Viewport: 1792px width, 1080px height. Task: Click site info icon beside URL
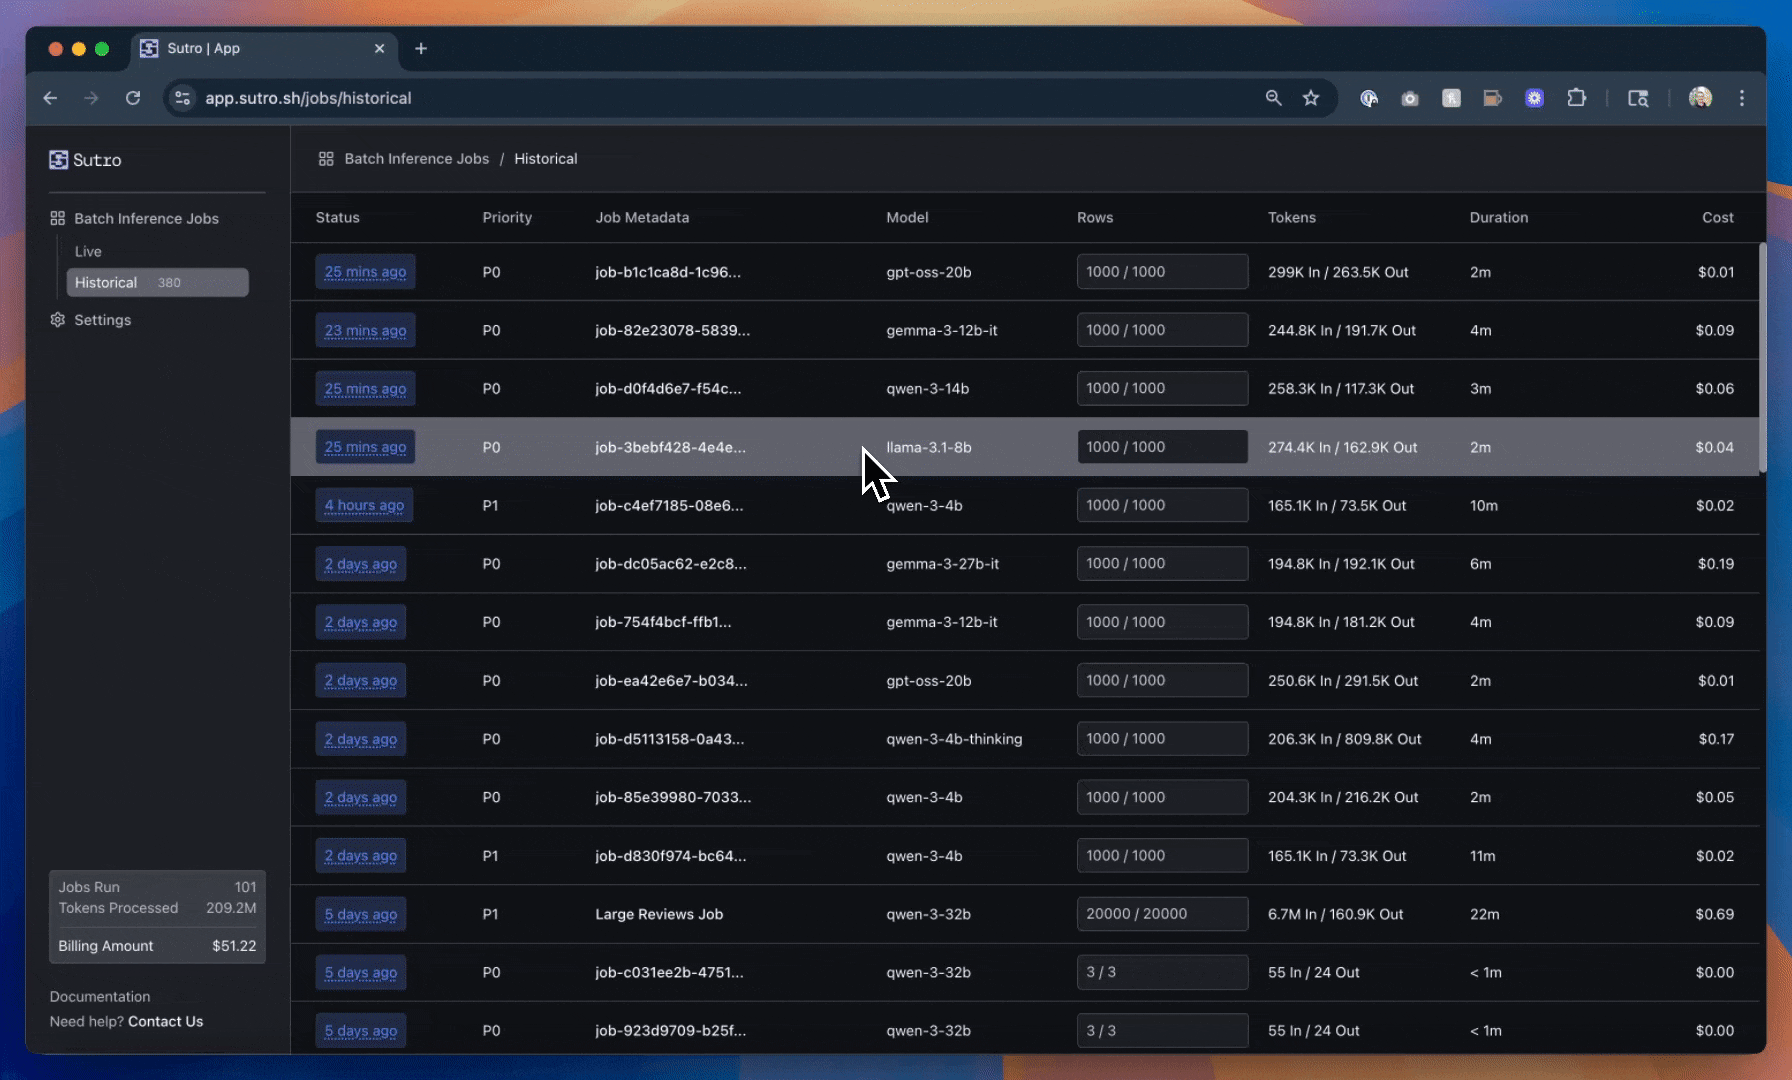point(182,98)
